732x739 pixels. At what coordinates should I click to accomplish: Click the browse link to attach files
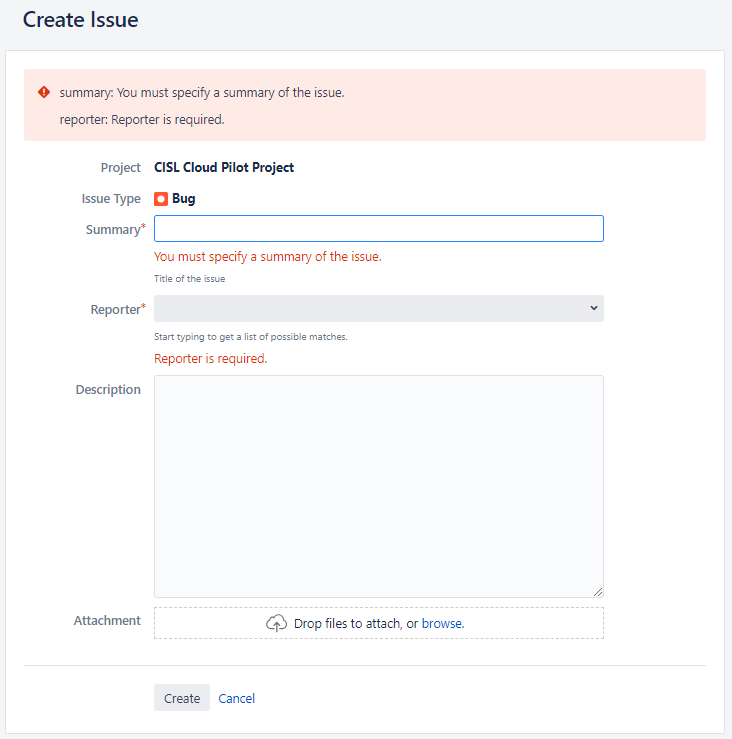[441, 623]
